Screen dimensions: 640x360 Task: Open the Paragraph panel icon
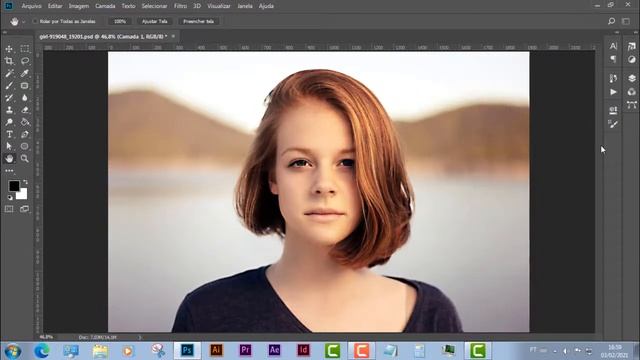click(613, 60)
